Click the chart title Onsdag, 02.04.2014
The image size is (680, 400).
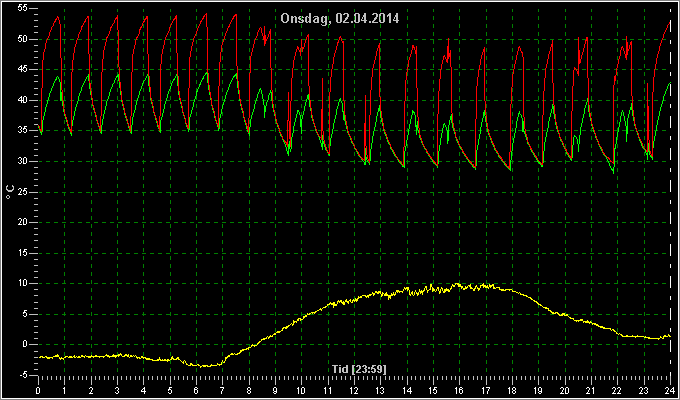340,19
